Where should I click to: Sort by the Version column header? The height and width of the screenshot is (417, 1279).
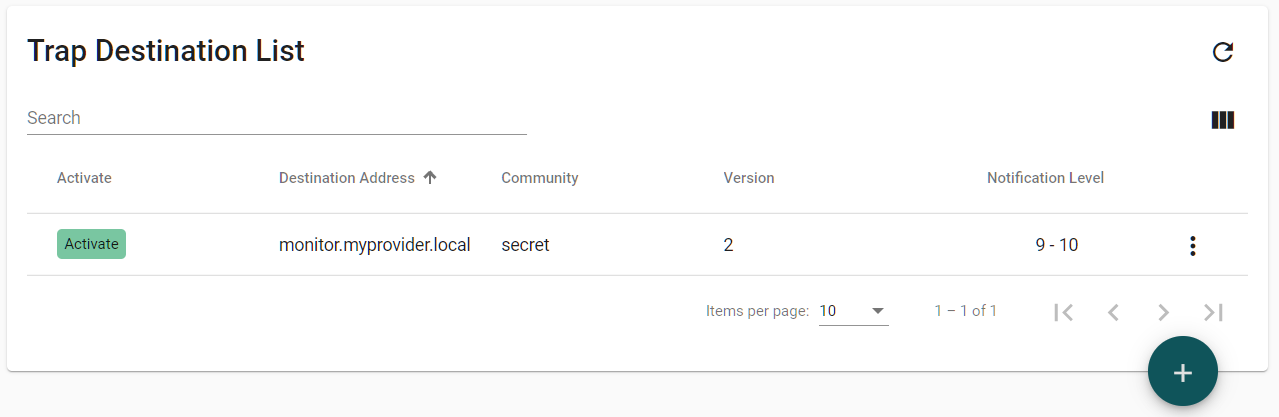point(749,178)
